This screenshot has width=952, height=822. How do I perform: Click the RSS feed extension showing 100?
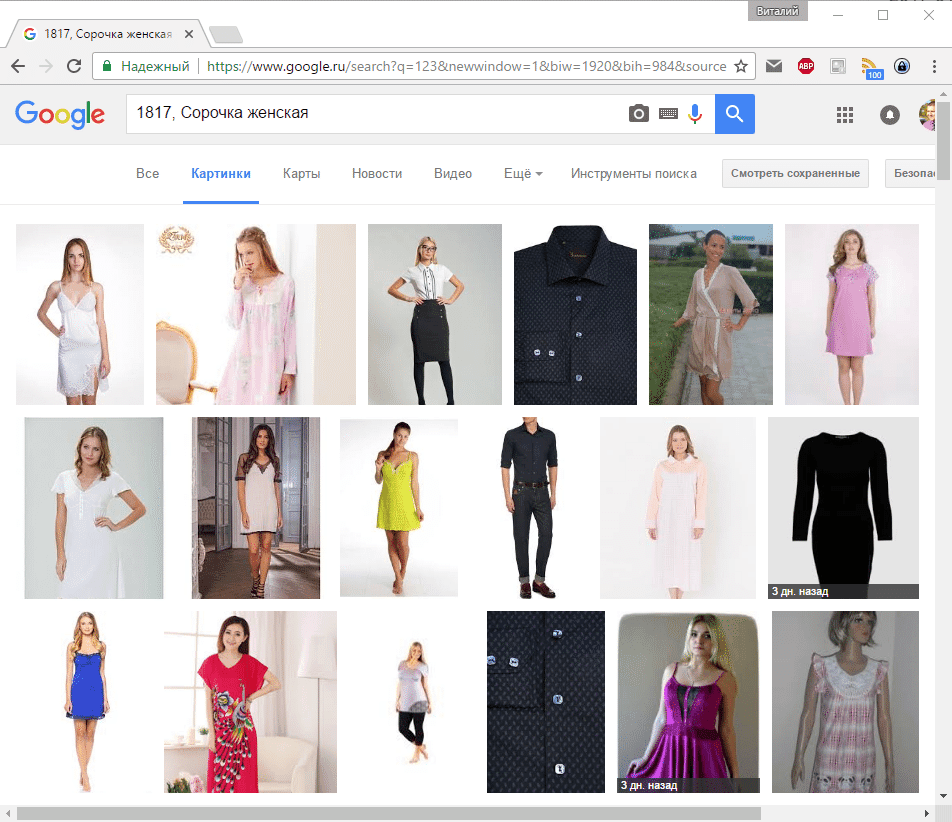point(871,67)
